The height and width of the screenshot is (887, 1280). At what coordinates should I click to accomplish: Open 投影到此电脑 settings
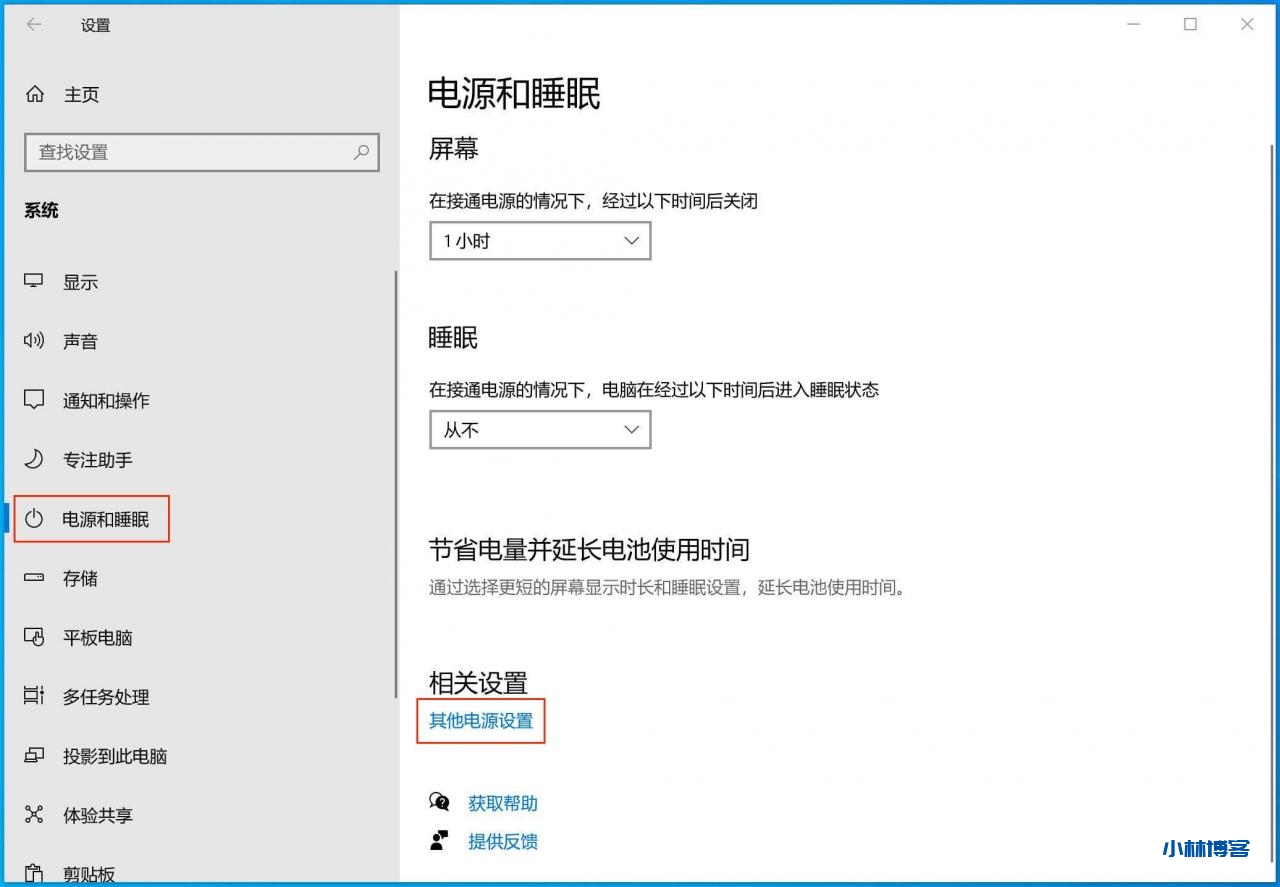click(115, 756)
